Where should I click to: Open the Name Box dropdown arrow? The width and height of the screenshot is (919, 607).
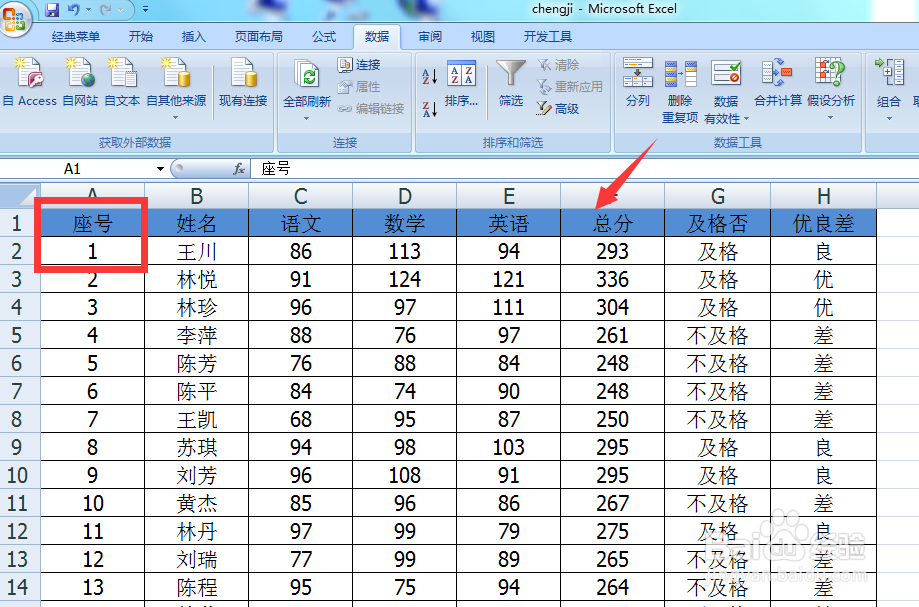pyautogui.click(x=160, y=169)
